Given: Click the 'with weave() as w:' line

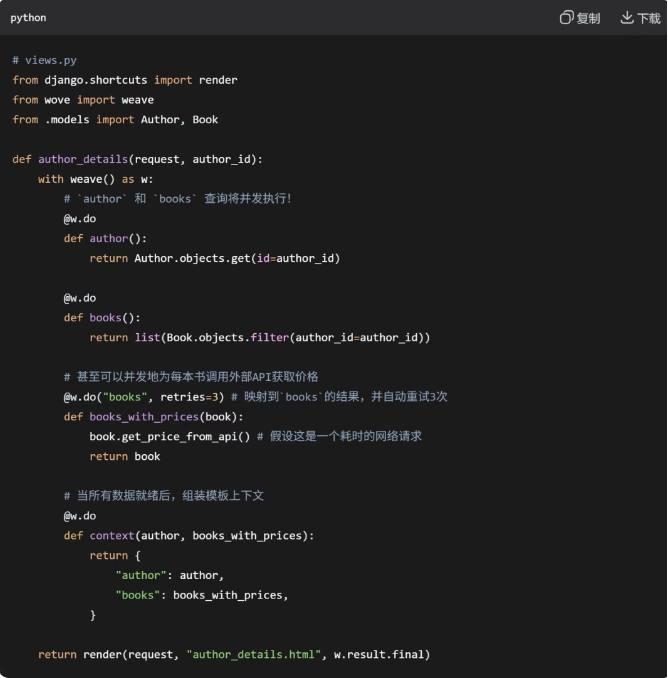Looking at the screenshot, I should 95,179.
